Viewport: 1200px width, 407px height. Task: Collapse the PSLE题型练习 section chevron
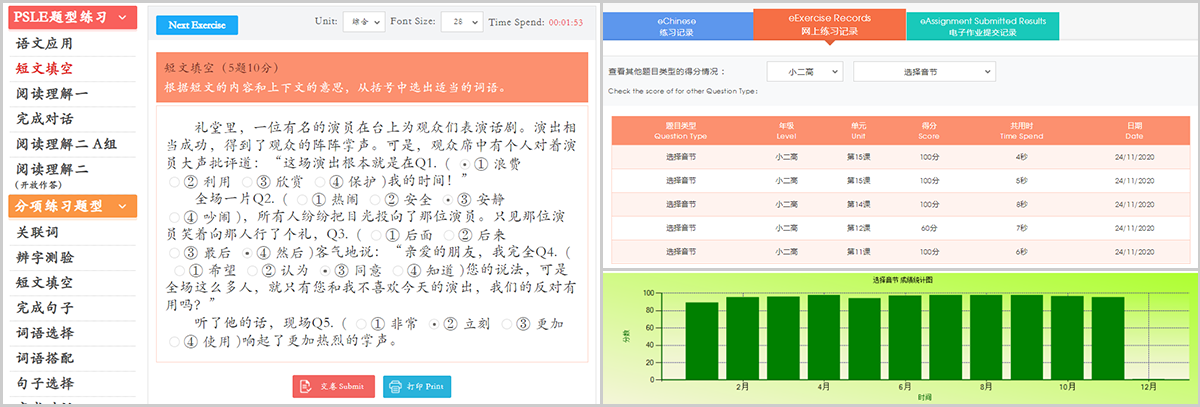click(x=121, y=18)
